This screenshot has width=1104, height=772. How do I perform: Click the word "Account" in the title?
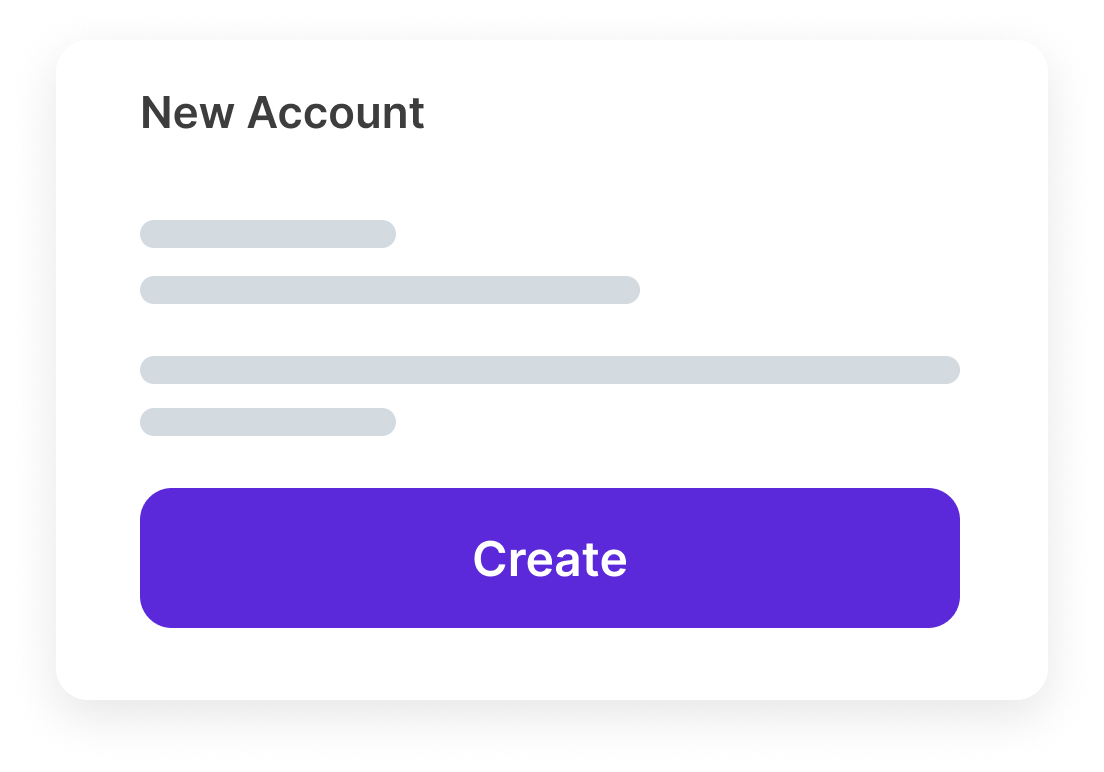336,113
